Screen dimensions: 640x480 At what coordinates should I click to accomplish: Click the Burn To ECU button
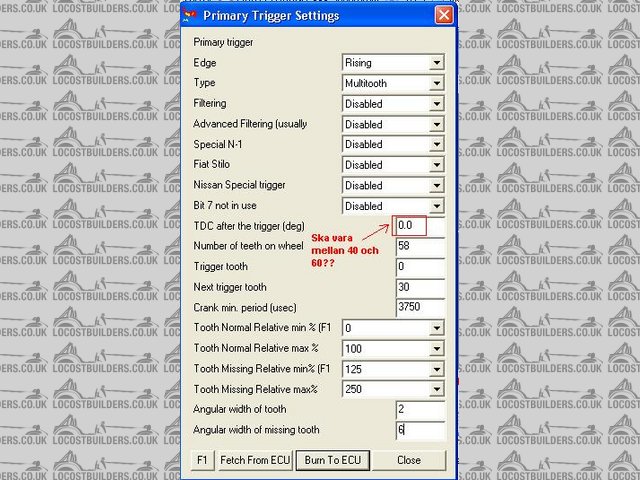coord(333,460)
